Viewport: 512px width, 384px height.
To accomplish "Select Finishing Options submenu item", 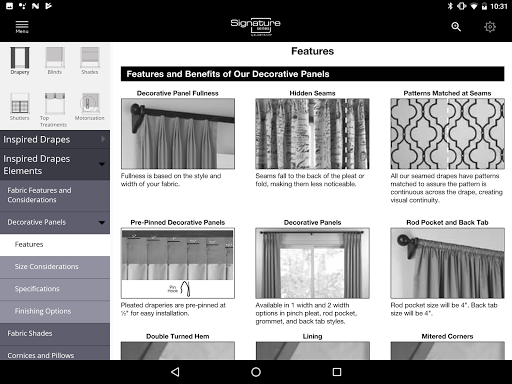I will [x=55, y=311].
